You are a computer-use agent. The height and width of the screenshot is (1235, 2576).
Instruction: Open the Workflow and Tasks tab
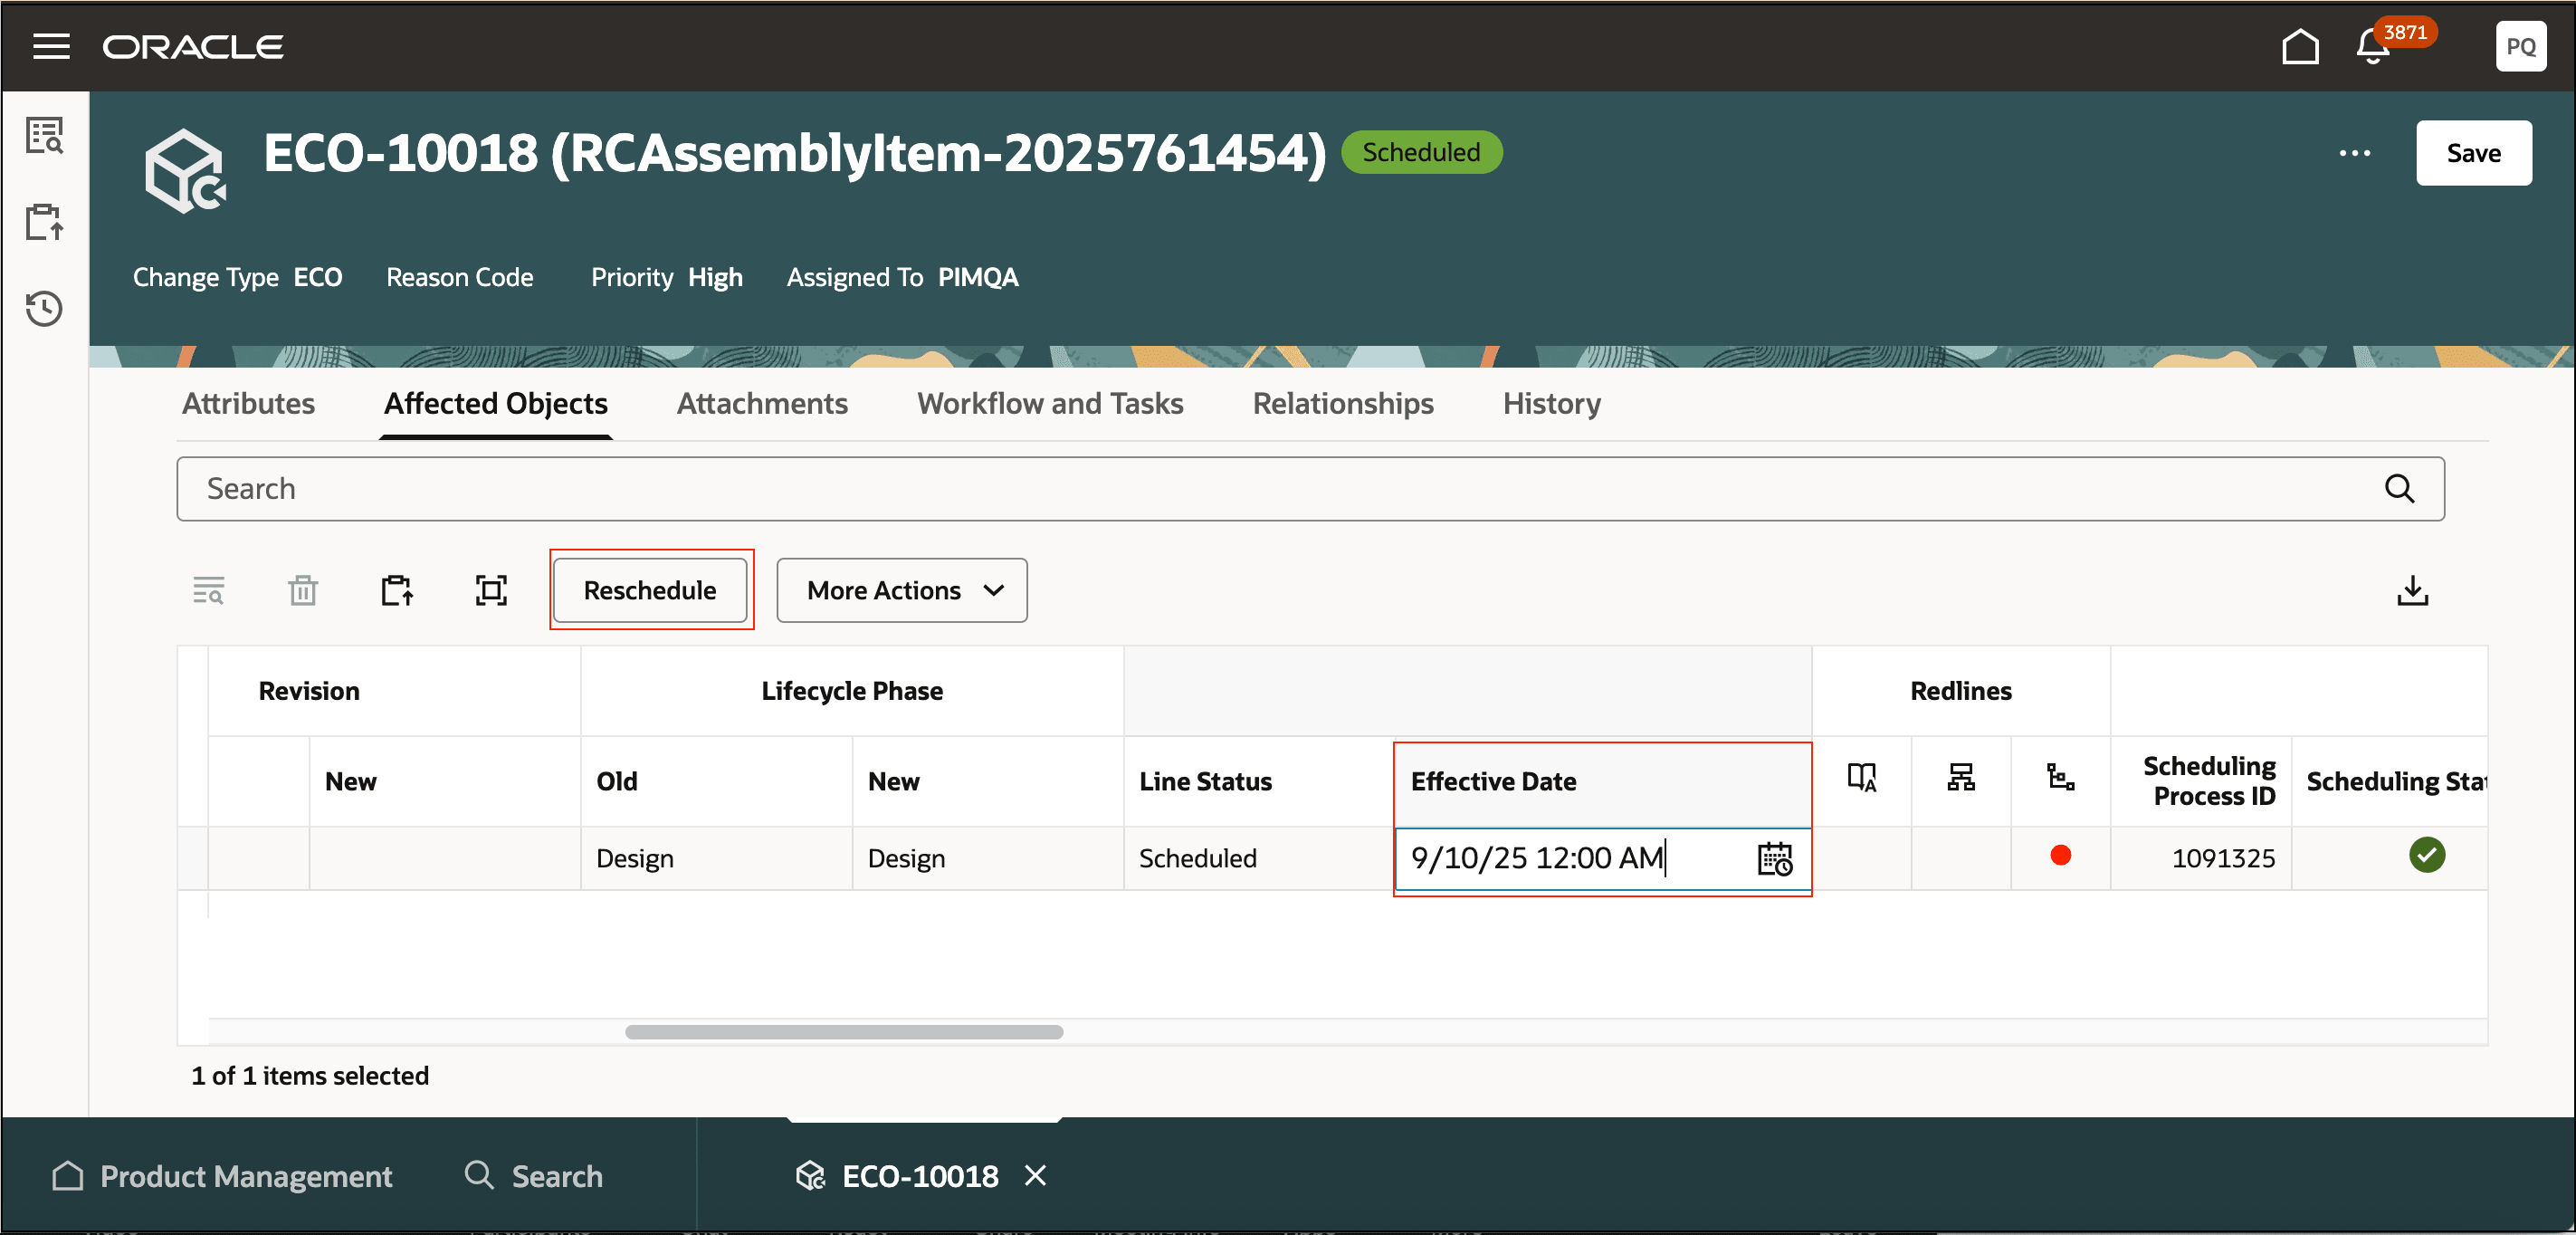[x=1049, y=403]
